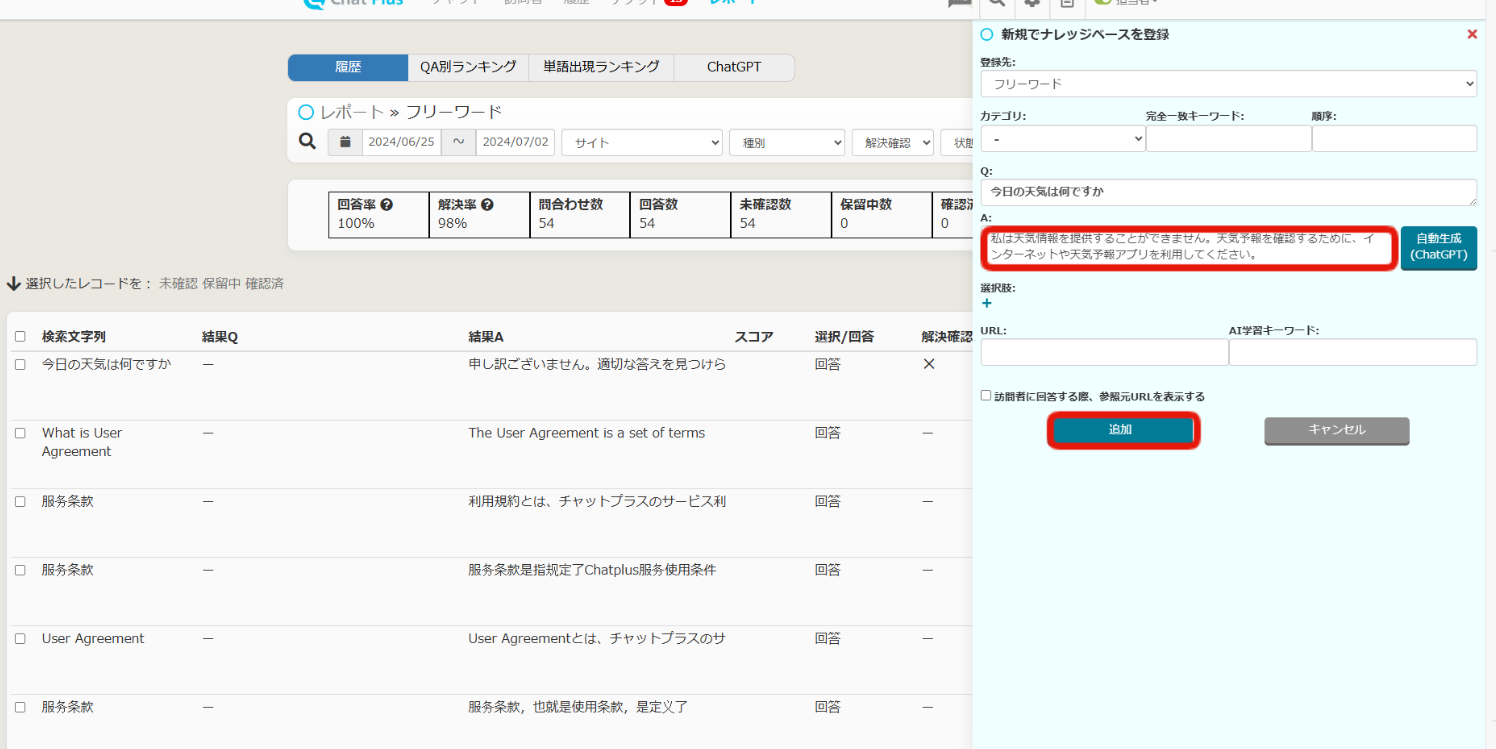1496x749 pixels.
Task: Open the 登録先 フリーワード dropdown
Action: (x=1228, y=84)
